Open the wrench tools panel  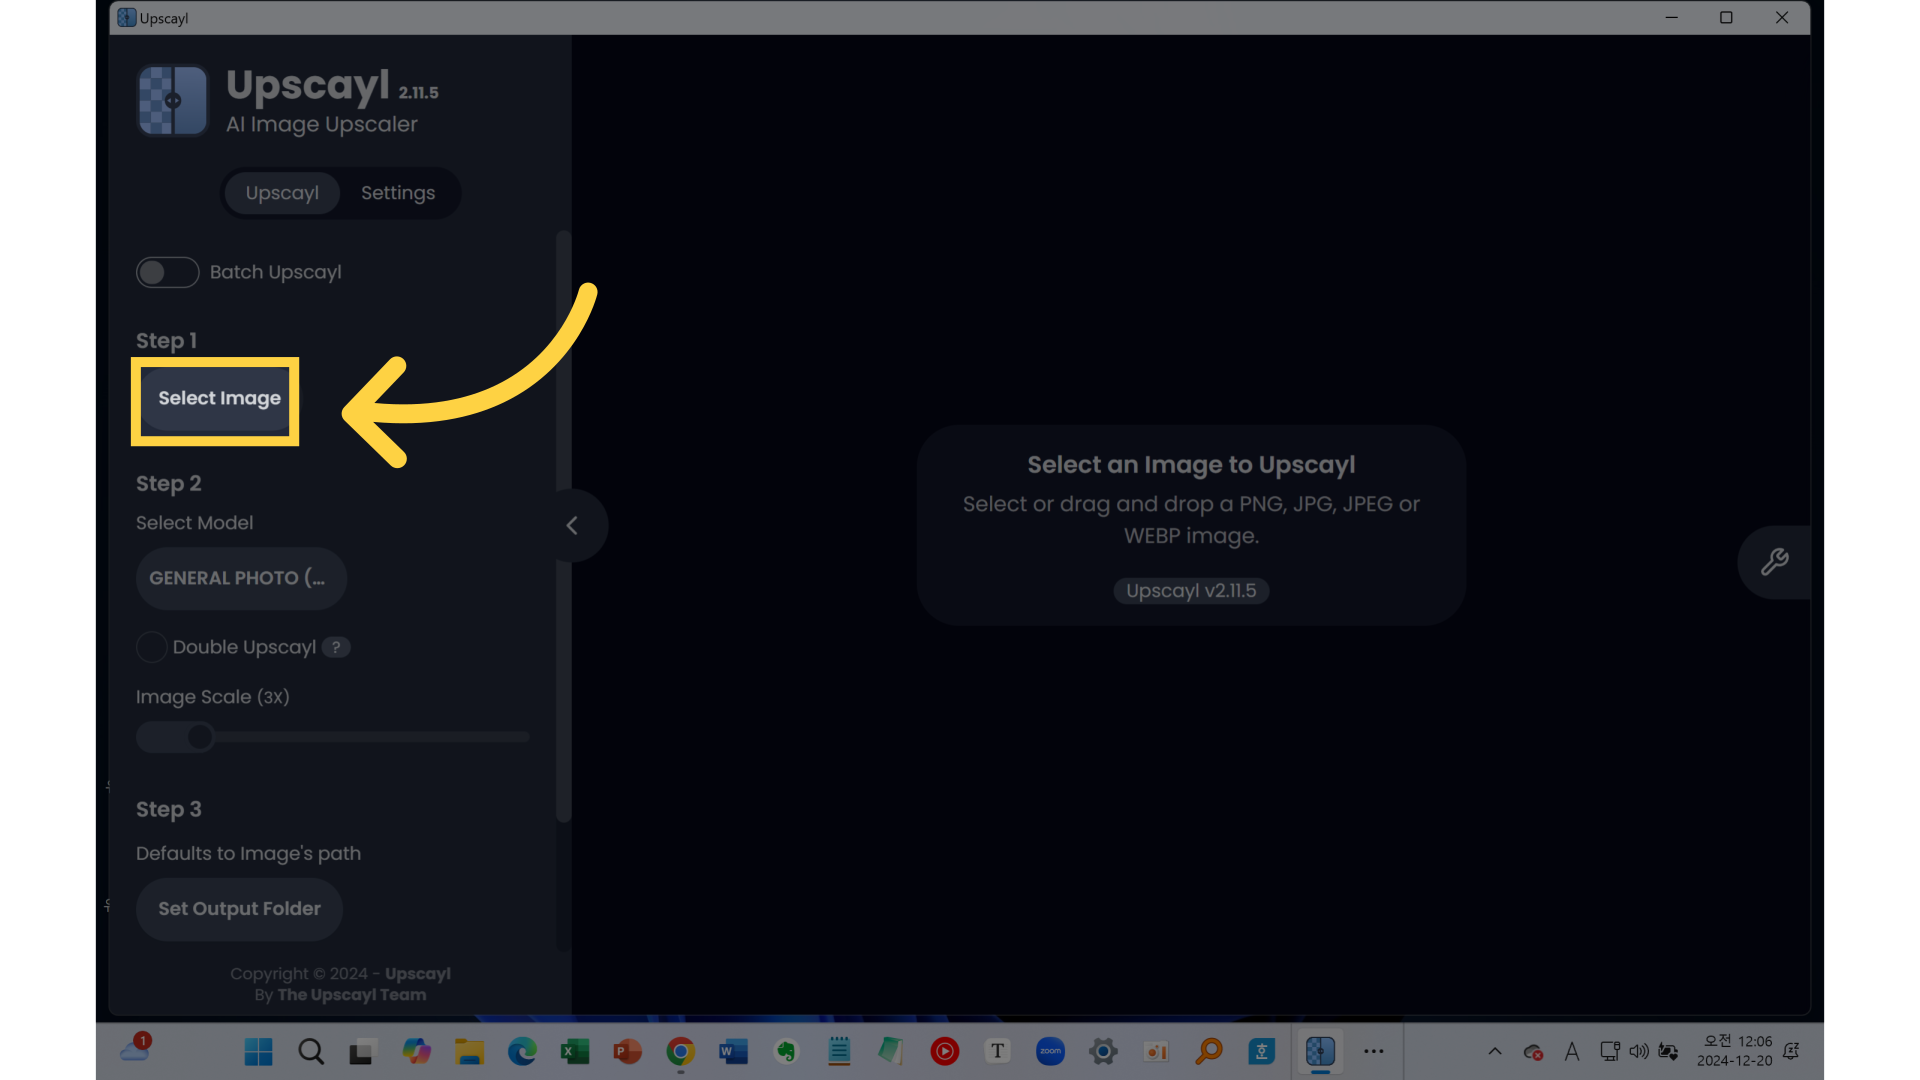tap(1774, 562)
